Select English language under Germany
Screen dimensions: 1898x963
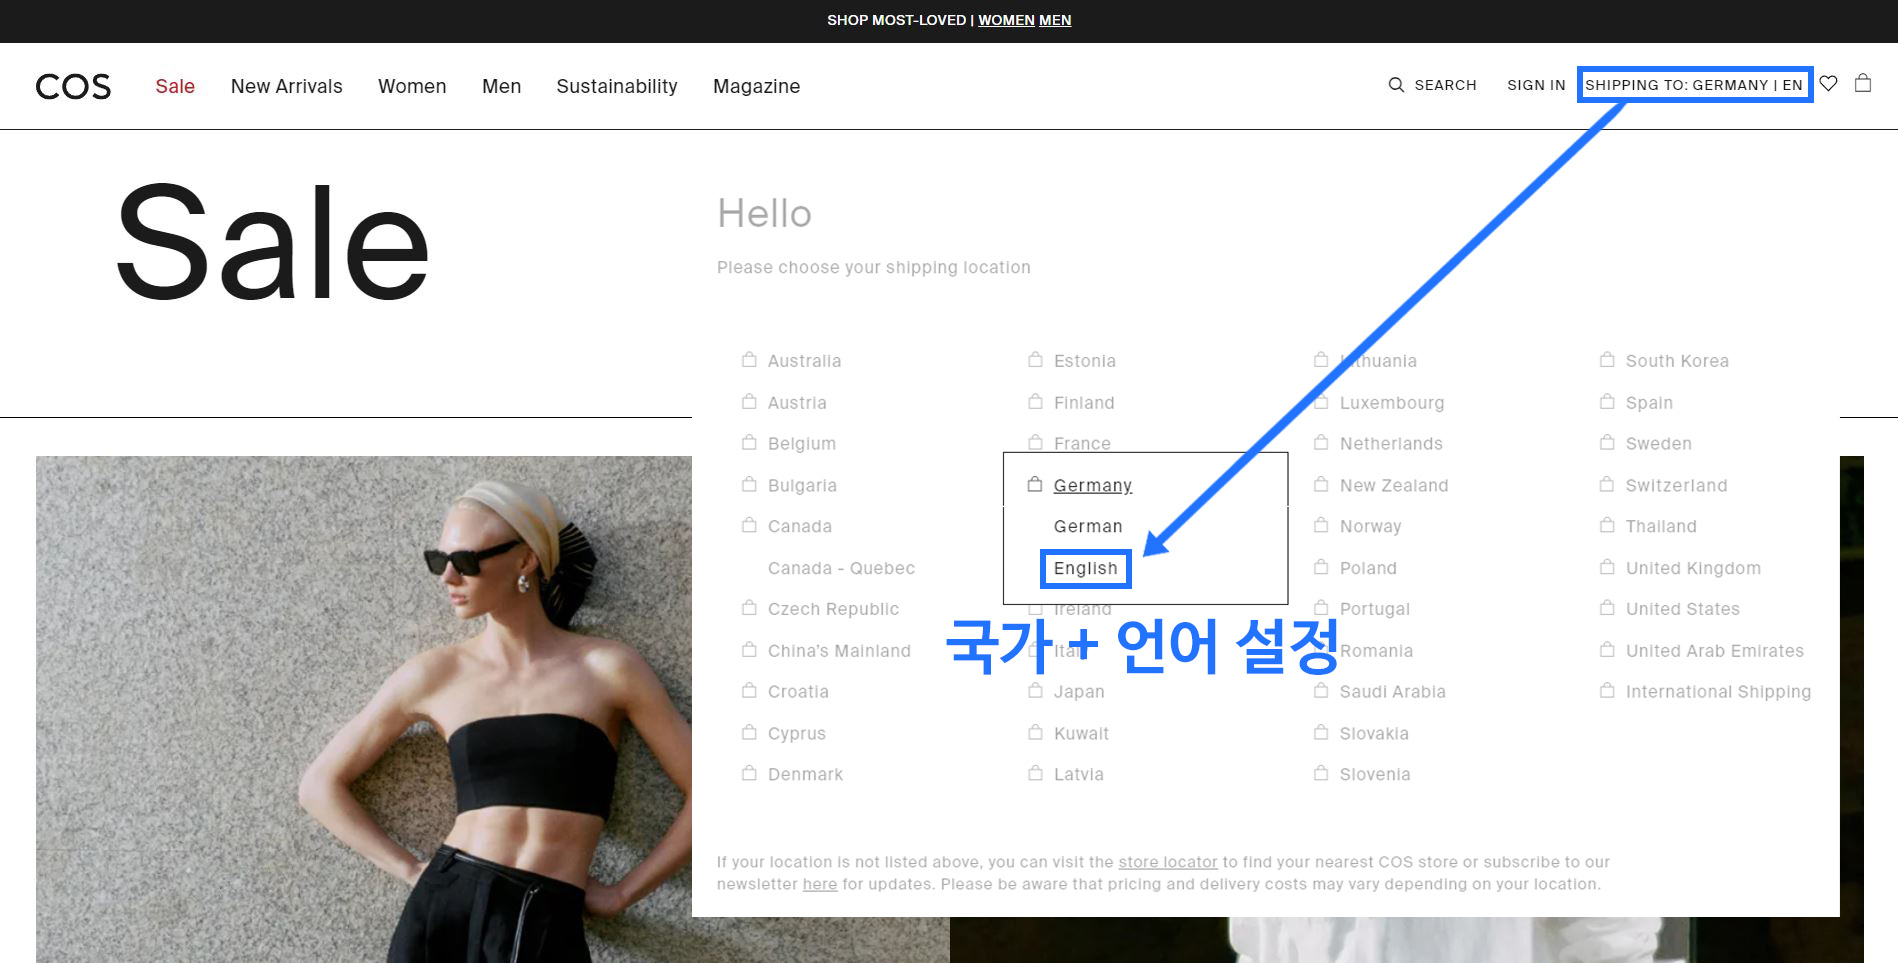click(x=1085, y=569)
